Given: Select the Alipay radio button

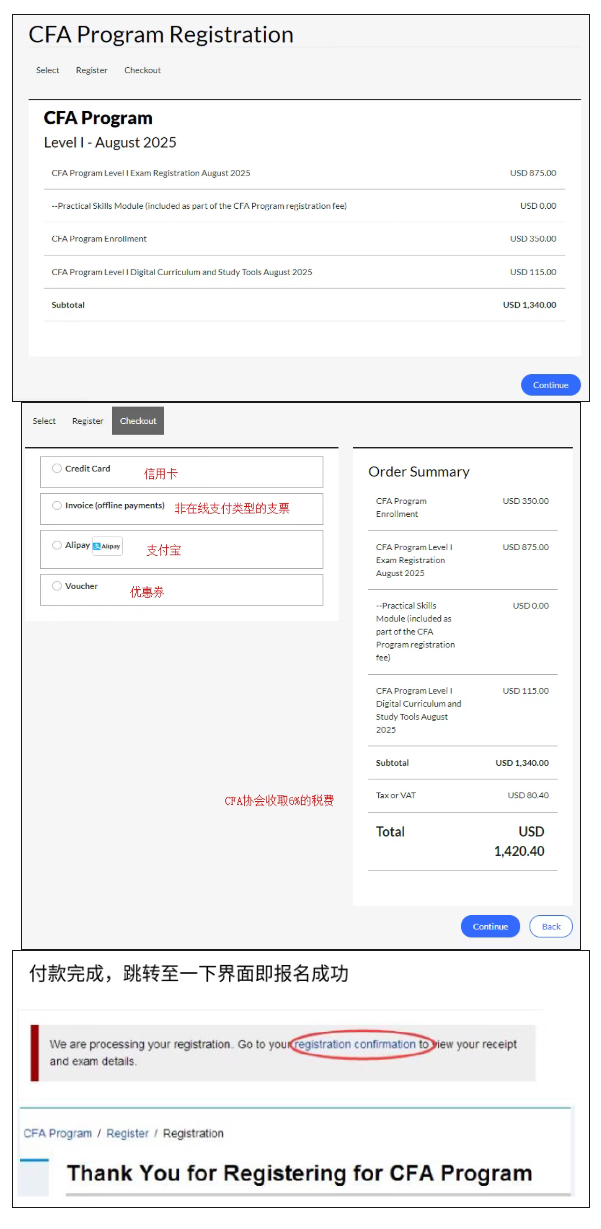Looking at the screenshot, I should [57, 545].
